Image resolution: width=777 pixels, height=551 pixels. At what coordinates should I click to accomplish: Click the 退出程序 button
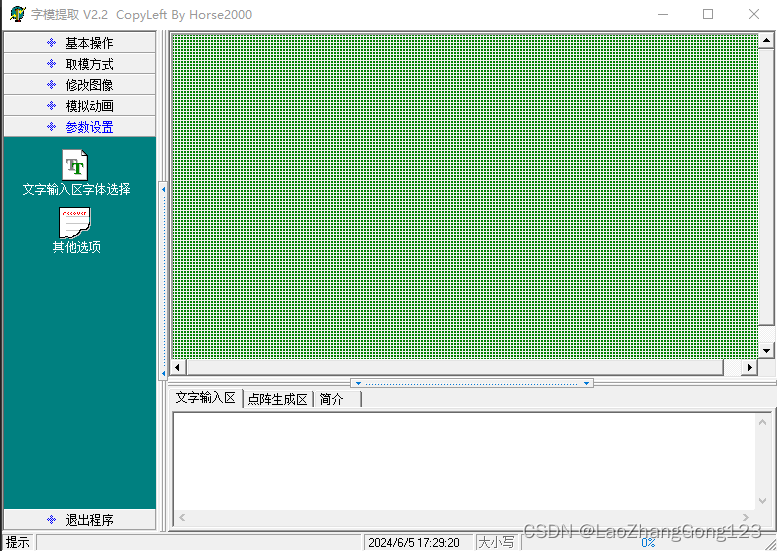79,519
